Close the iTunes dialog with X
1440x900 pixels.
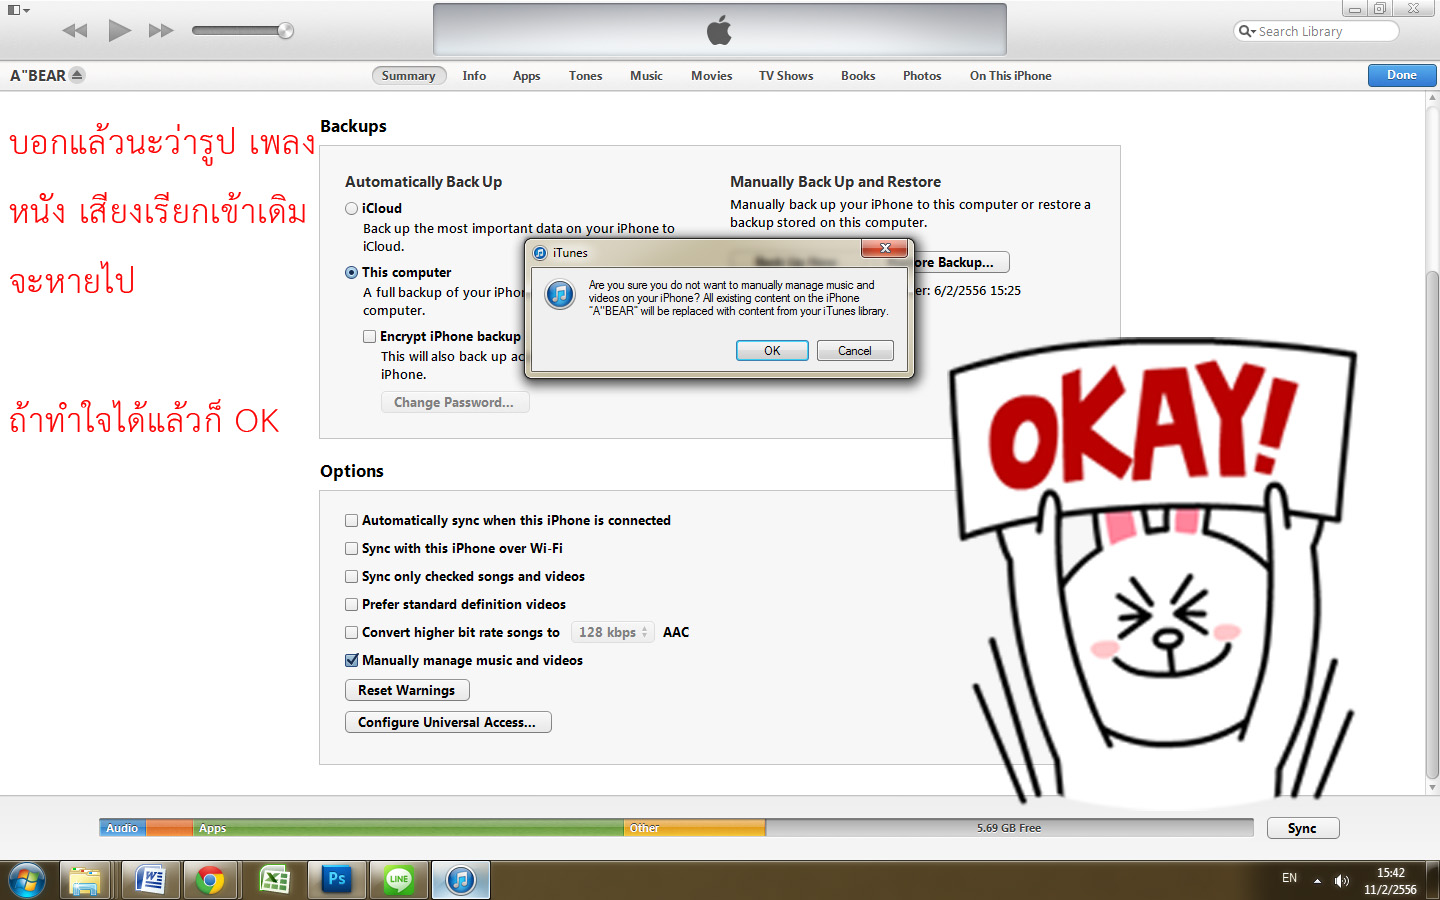coord(885,248)
